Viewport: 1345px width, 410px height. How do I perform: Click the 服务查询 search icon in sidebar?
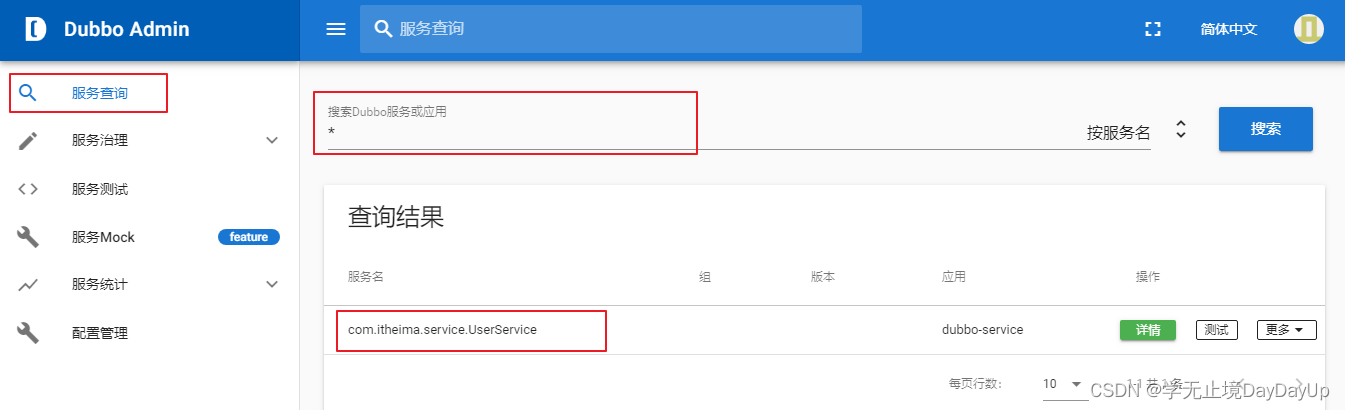pos(28,93)
